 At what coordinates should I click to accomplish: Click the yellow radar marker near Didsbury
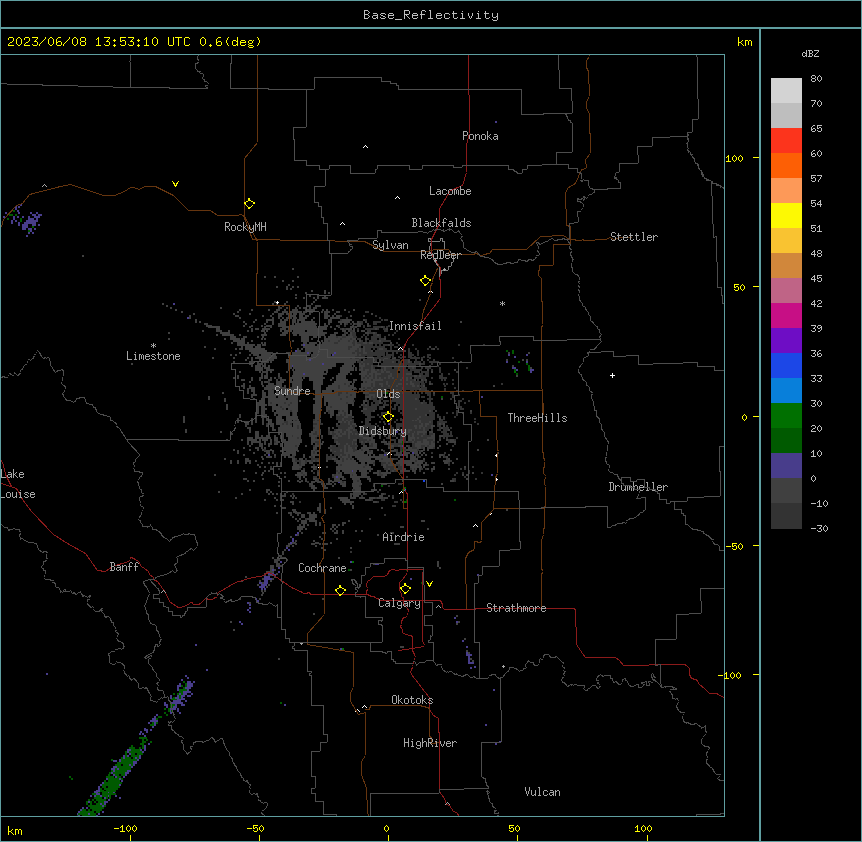[x=388, y=417]
